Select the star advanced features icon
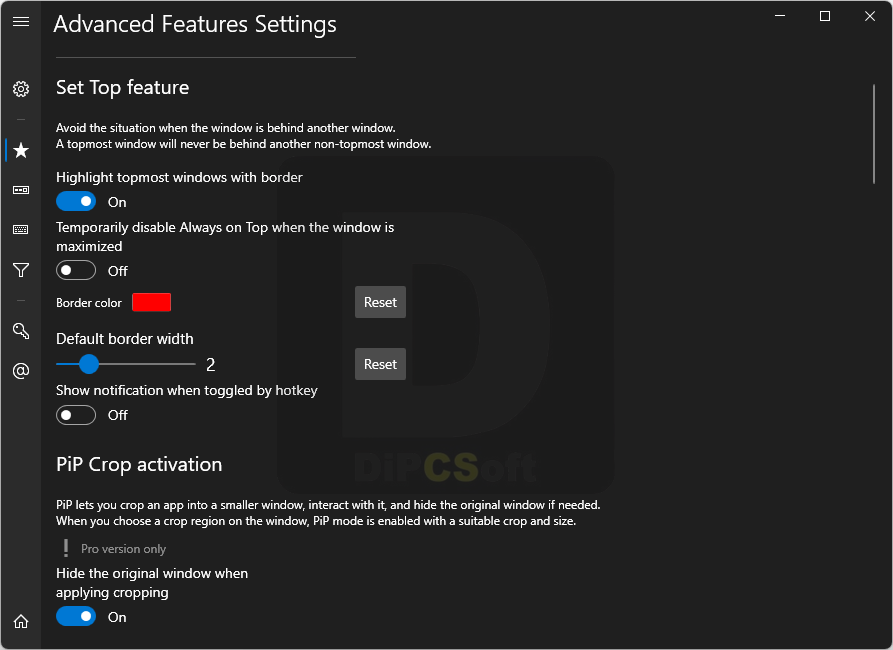Viewport: 893px width, 650px height. [x=21, y=150]
